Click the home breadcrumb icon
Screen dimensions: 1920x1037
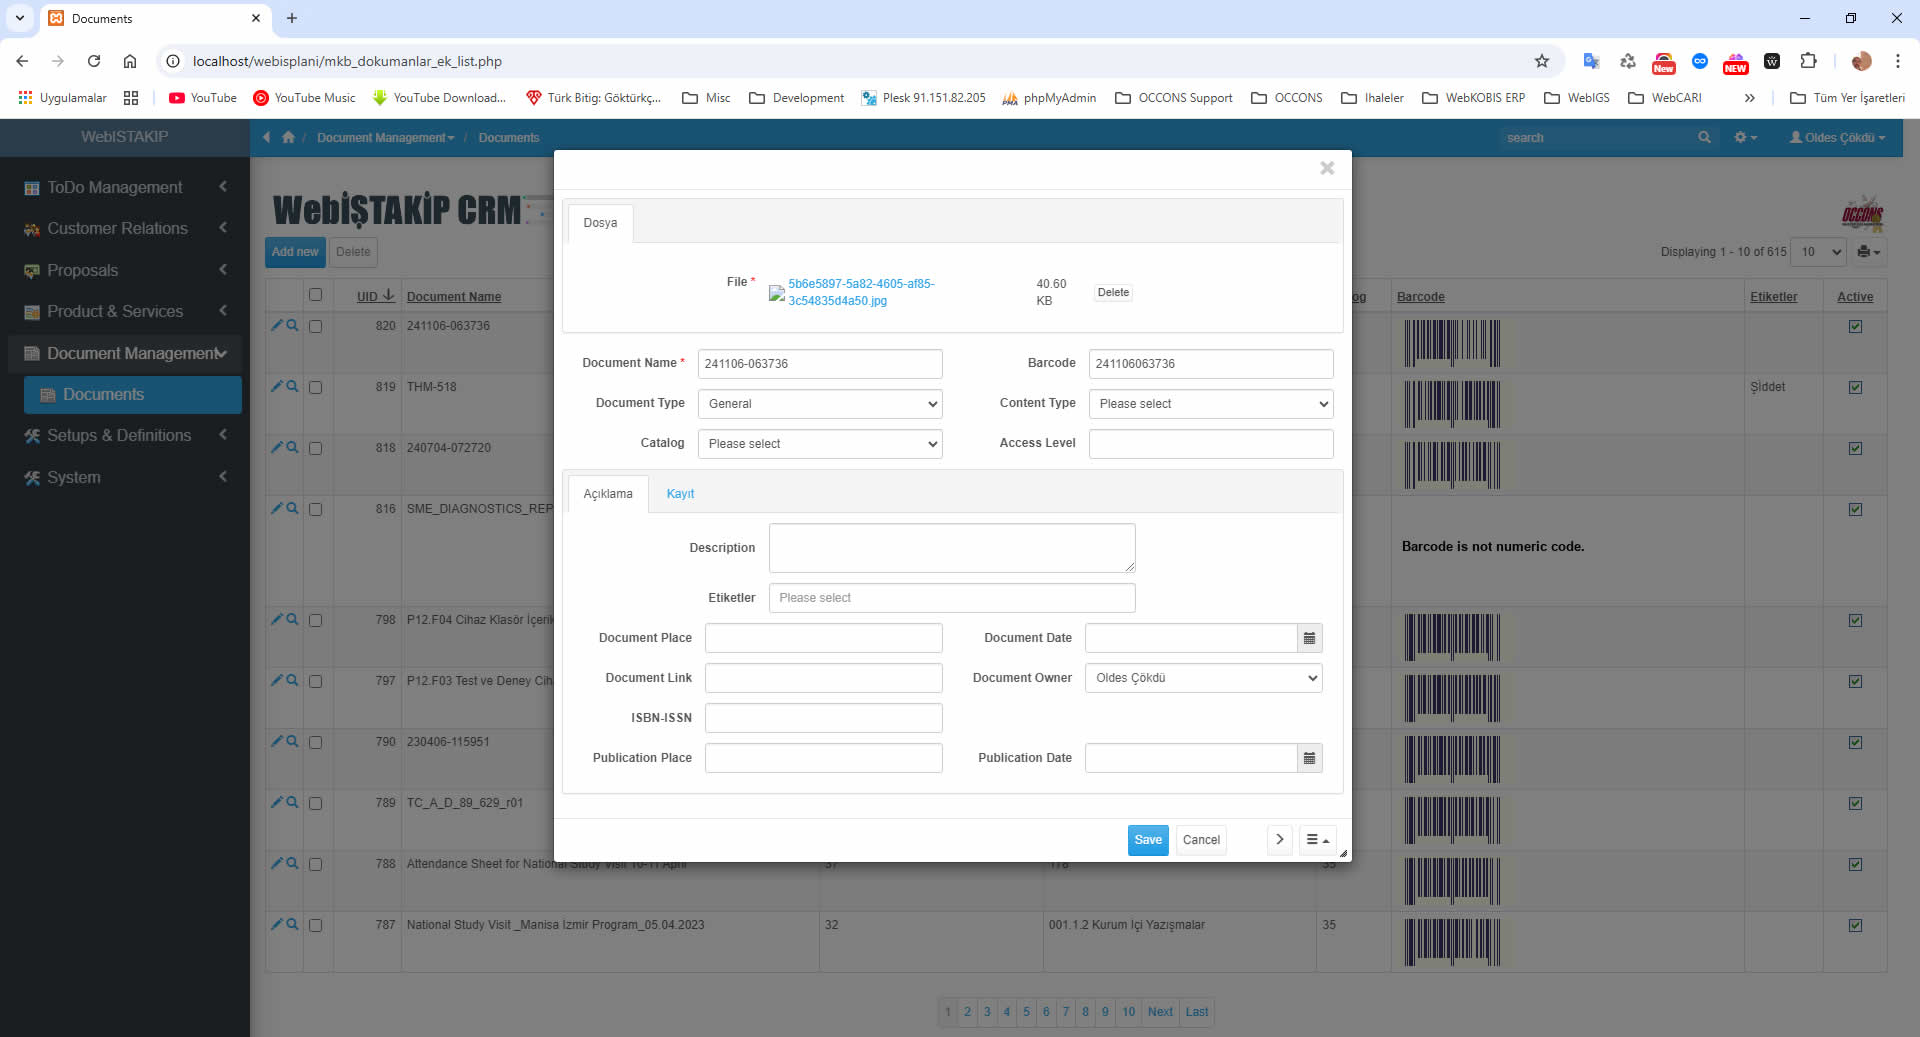[288, 137]
